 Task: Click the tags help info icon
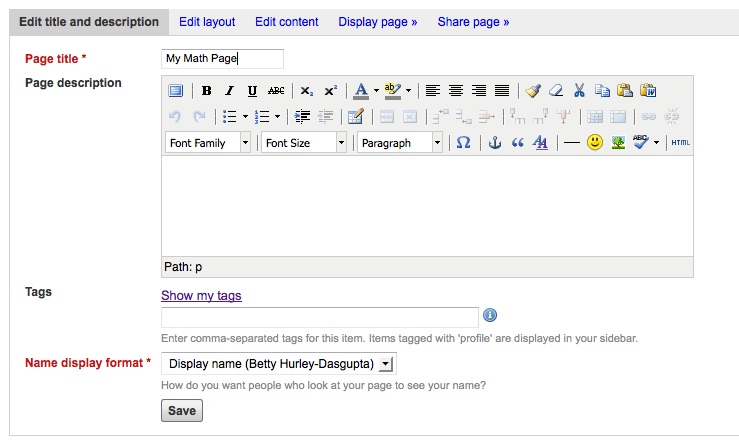[490, 316]
